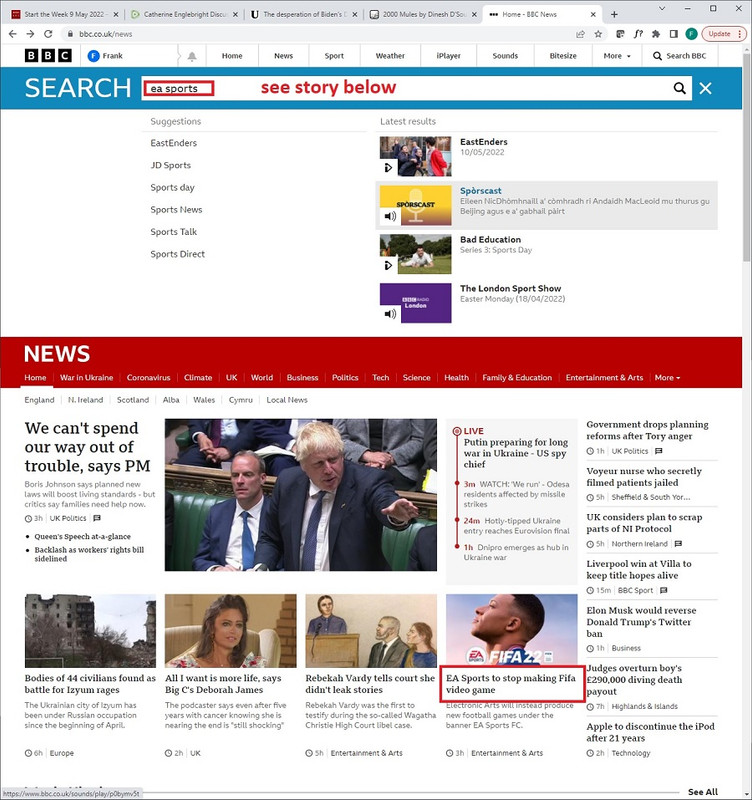Screen dimensions: 752x800
Task: Open the FIFA 22 story image
Action: click(511, 631)
